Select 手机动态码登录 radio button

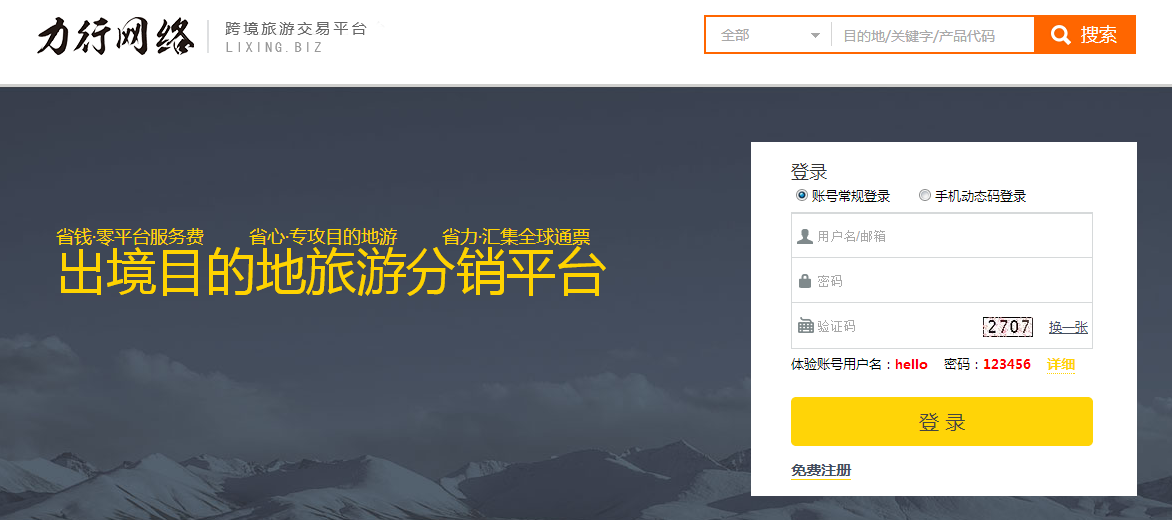[925, 196]
